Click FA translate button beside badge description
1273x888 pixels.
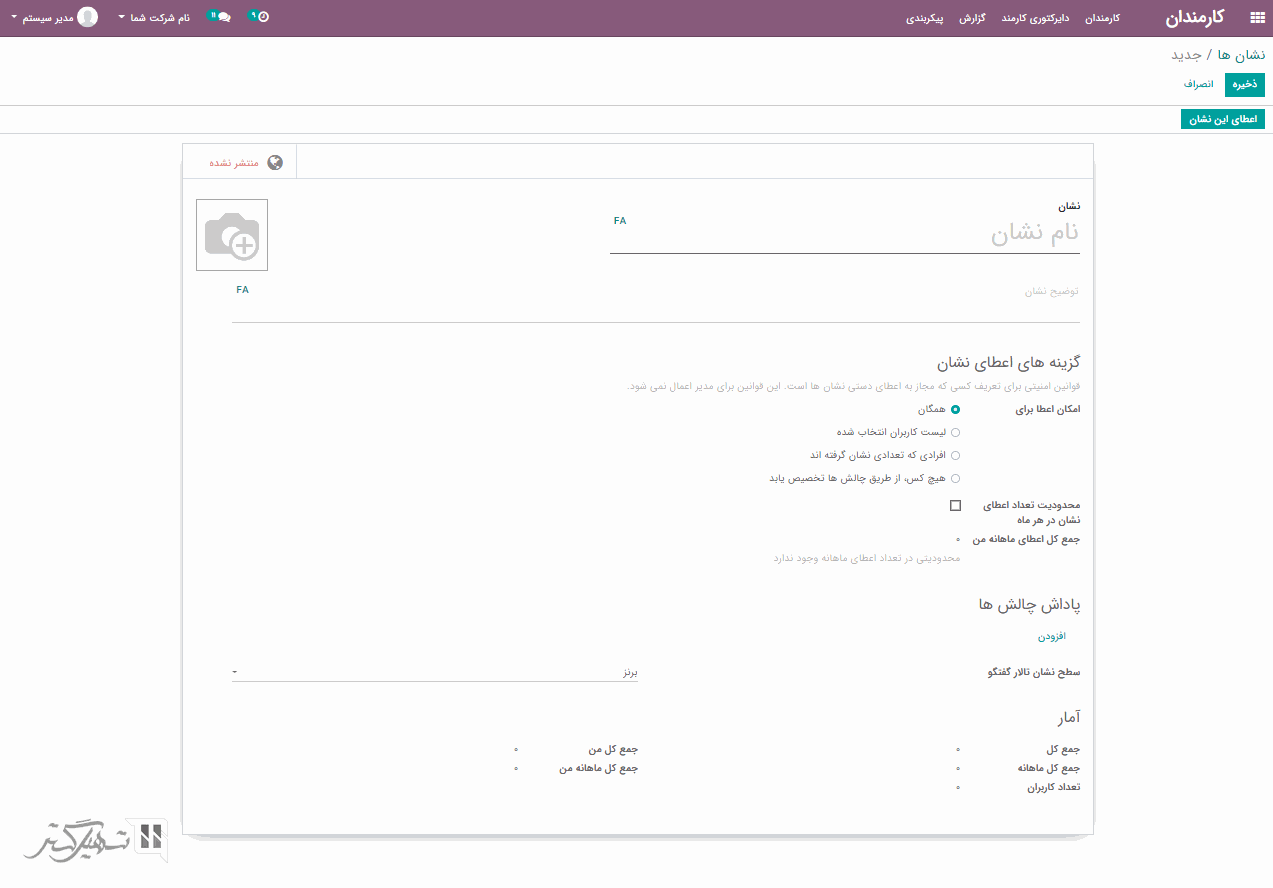242,290
